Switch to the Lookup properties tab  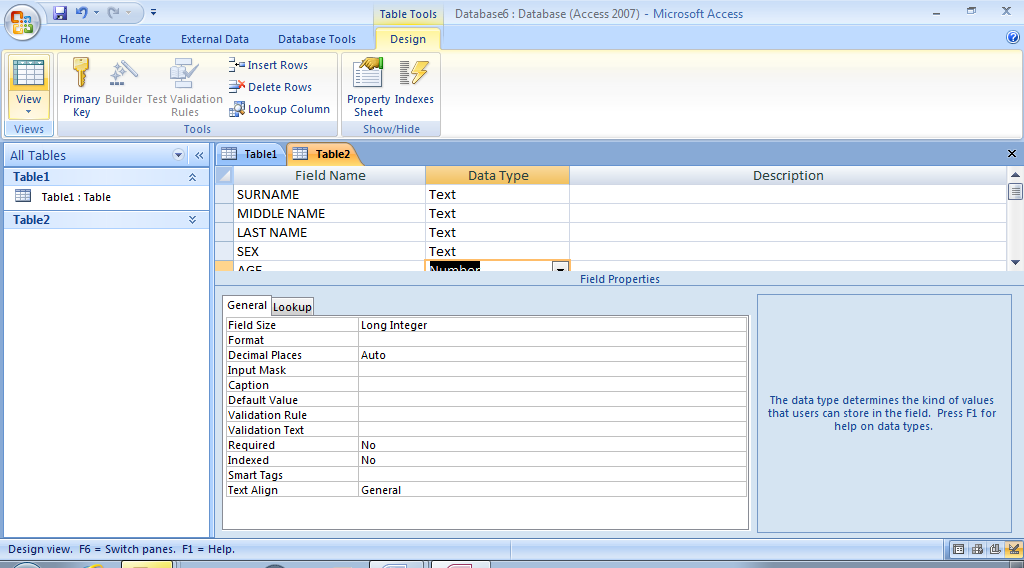(x=292, y=307)
